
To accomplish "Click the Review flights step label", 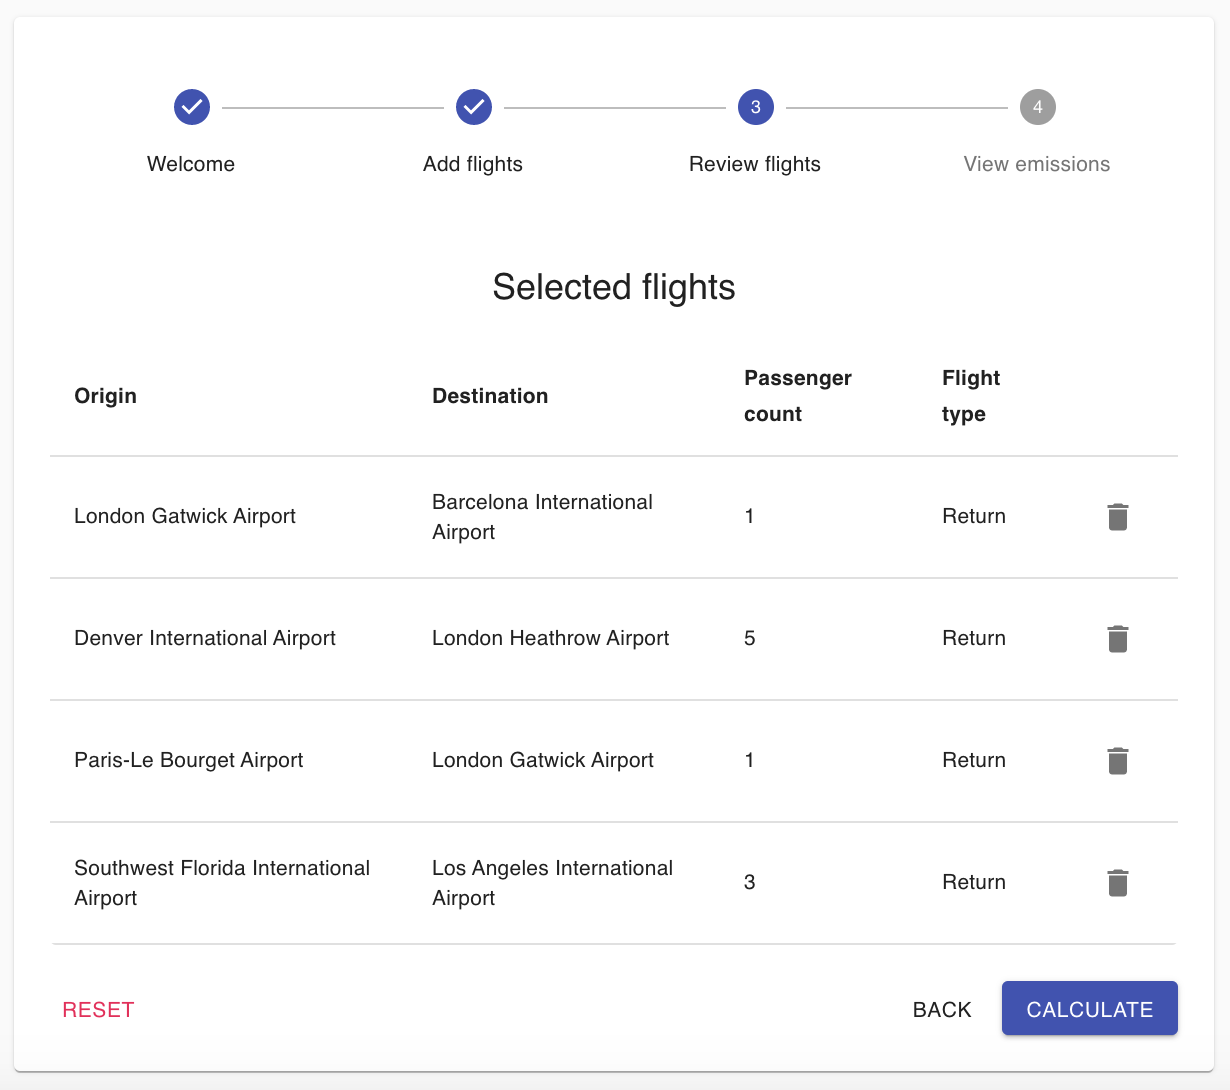I will (x=755, y=164).
